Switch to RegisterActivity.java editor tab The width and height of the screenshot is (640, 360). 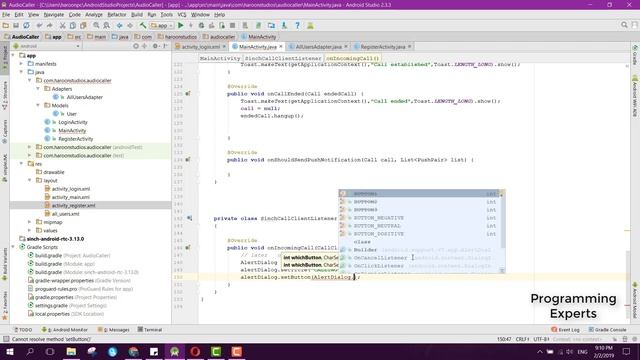click(x=382, y=47)
